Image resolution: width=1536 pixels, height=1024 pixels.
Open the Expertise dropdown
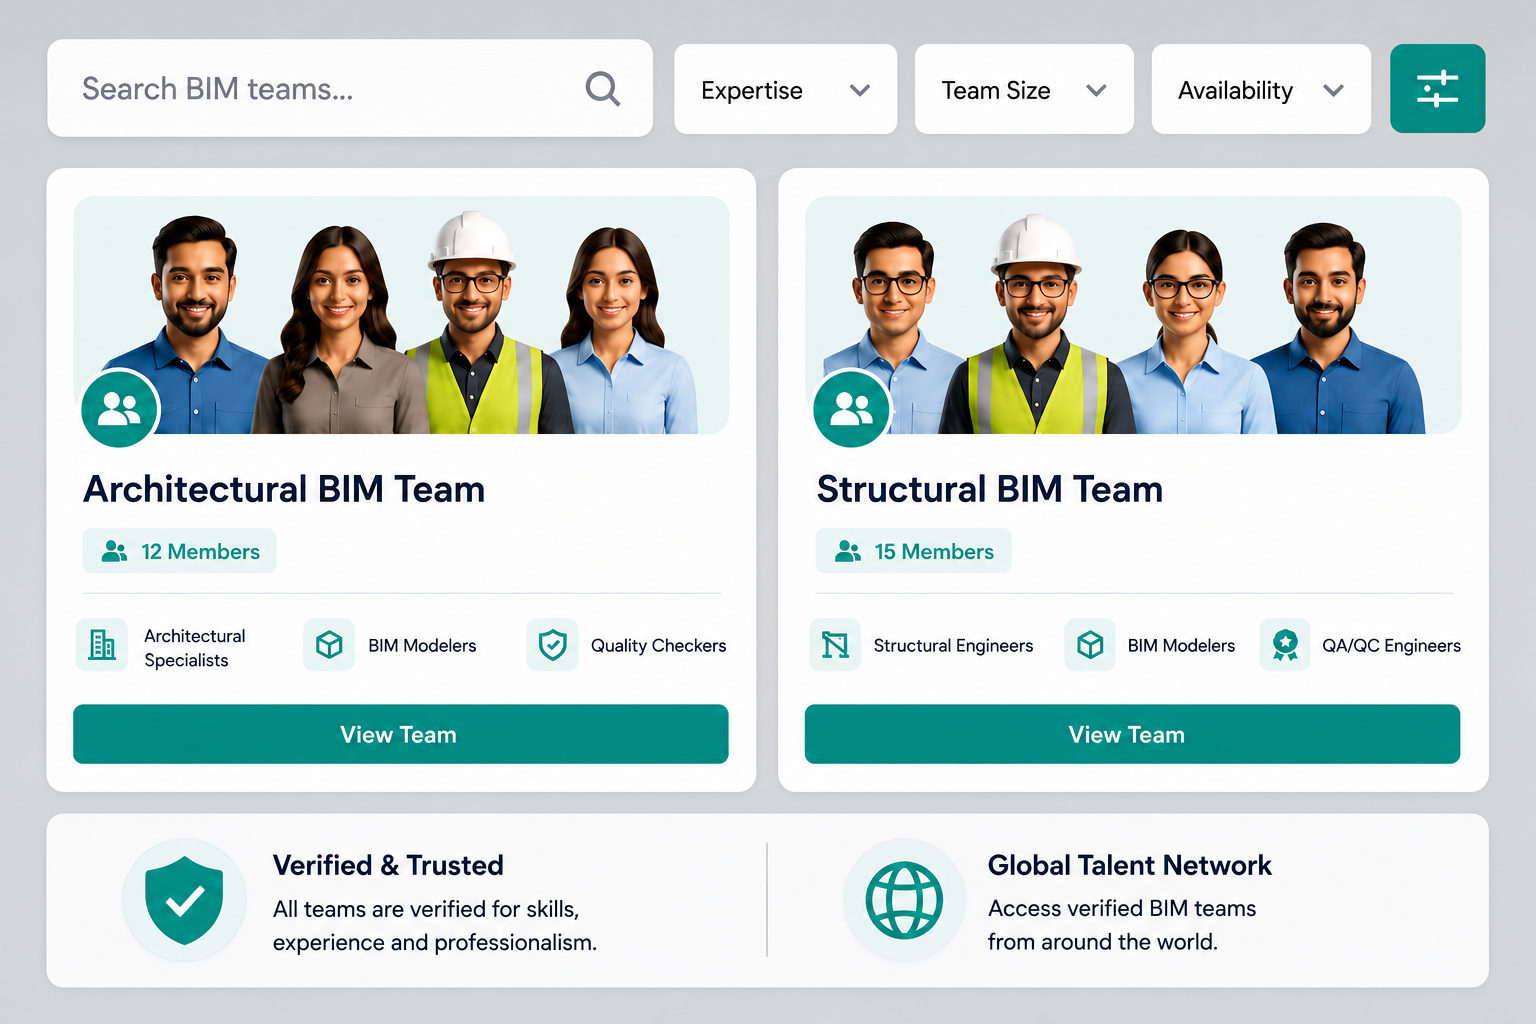[x=785, y=89]
